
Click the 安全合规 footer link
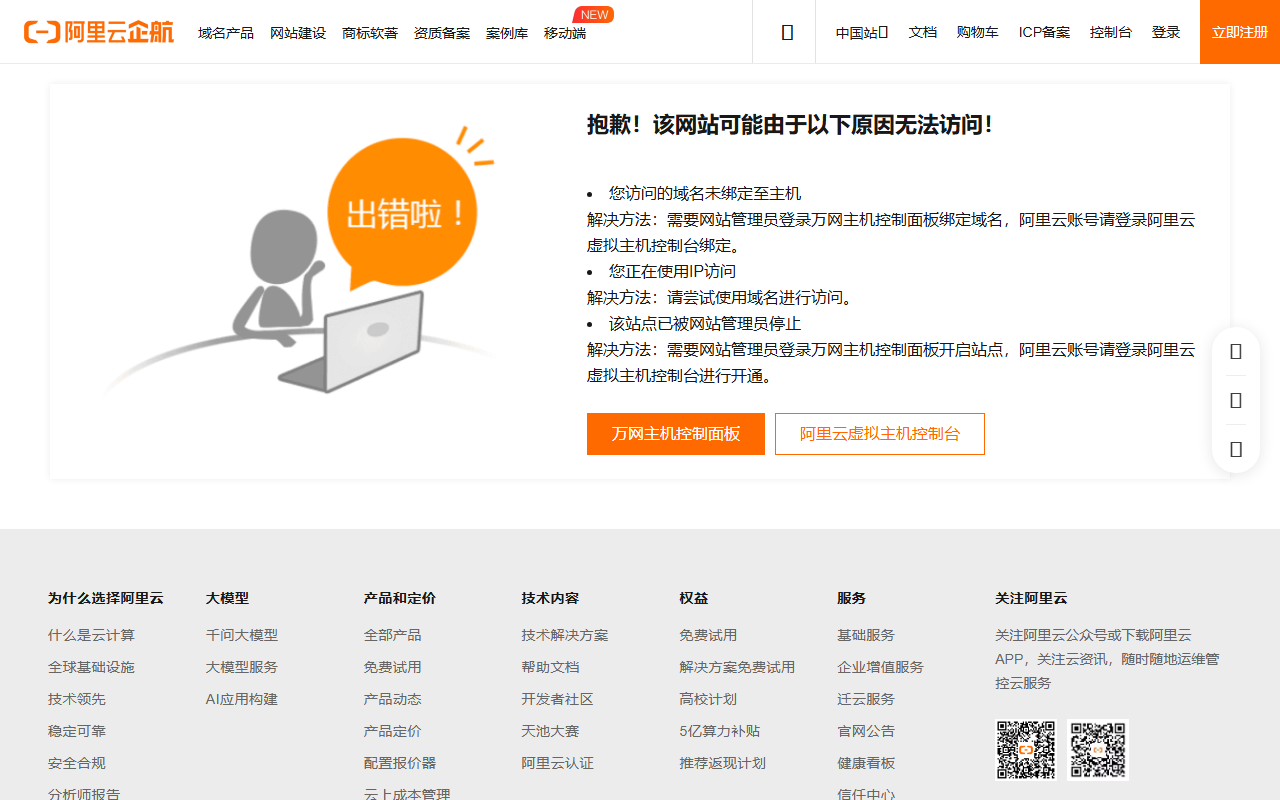tap(77, 763)
